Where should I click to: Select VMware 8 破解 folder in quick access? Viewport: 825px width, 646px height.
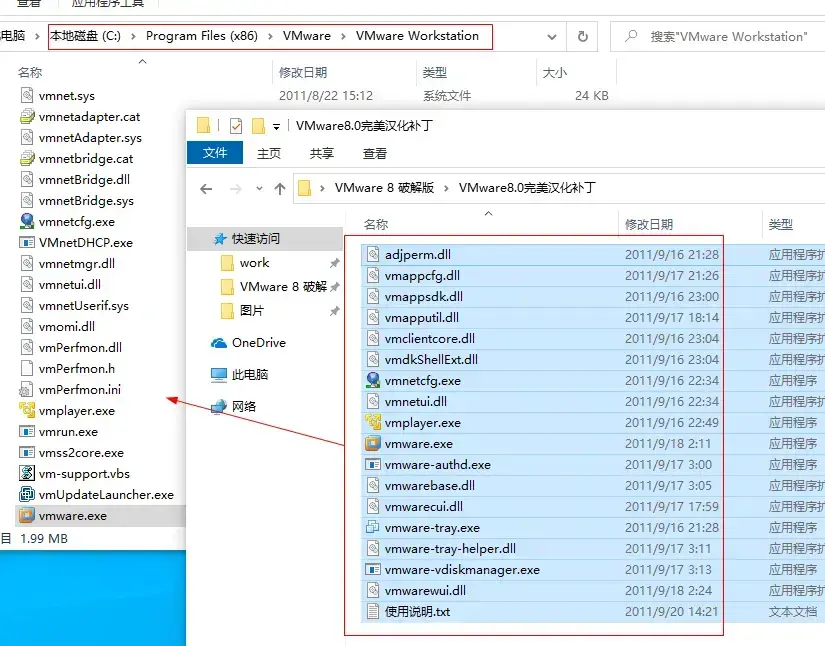pyautogui.click(x=283, y=287)
